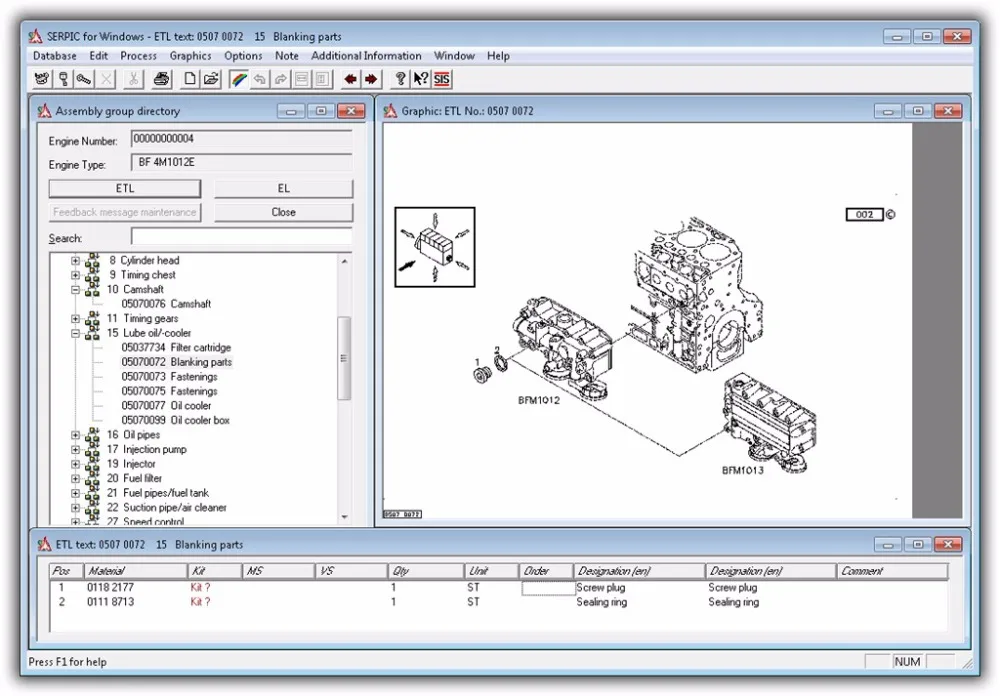
Task: Expand the 11 Timing gears node
Action: pos(75,318)
